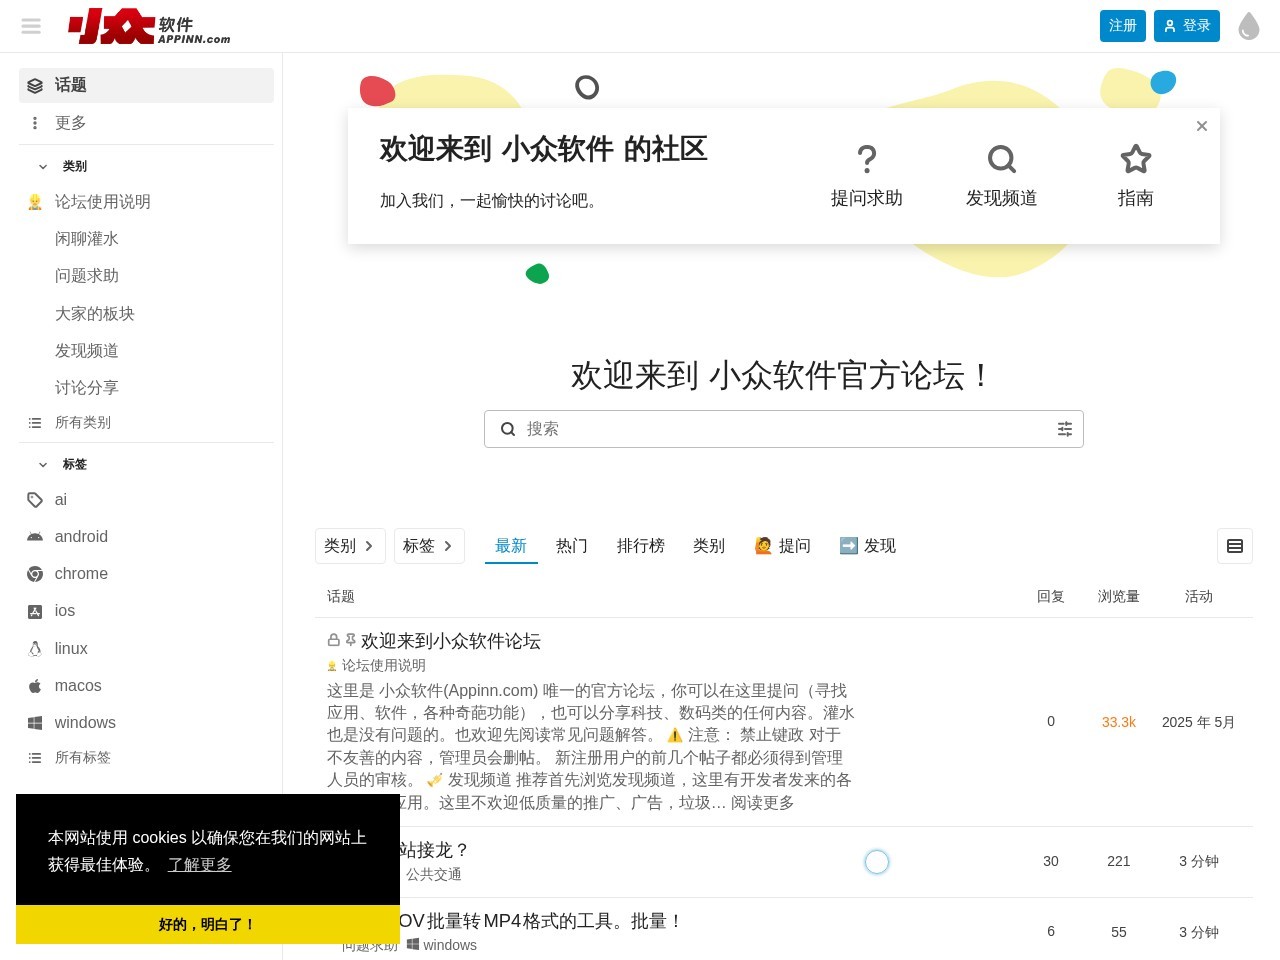Open 论坛使用说明 category badge under welcome topic

[x=376, y=665]
